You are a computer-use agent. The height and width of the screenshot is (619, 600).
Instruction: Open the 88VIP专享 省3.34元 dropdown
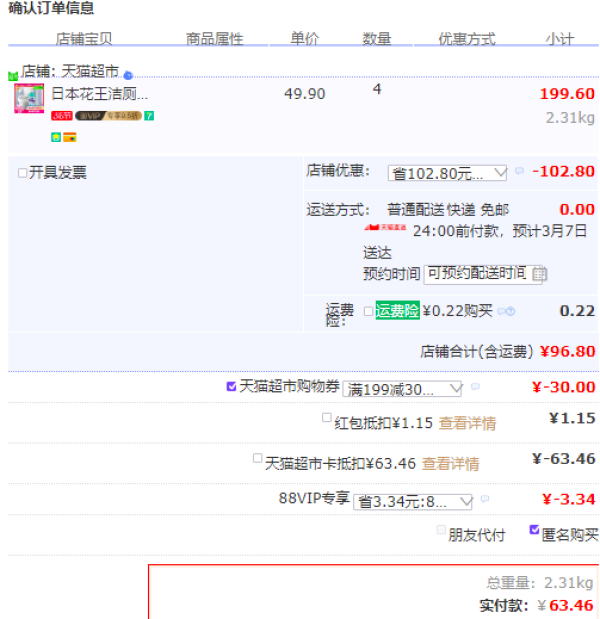click(412, 502)
